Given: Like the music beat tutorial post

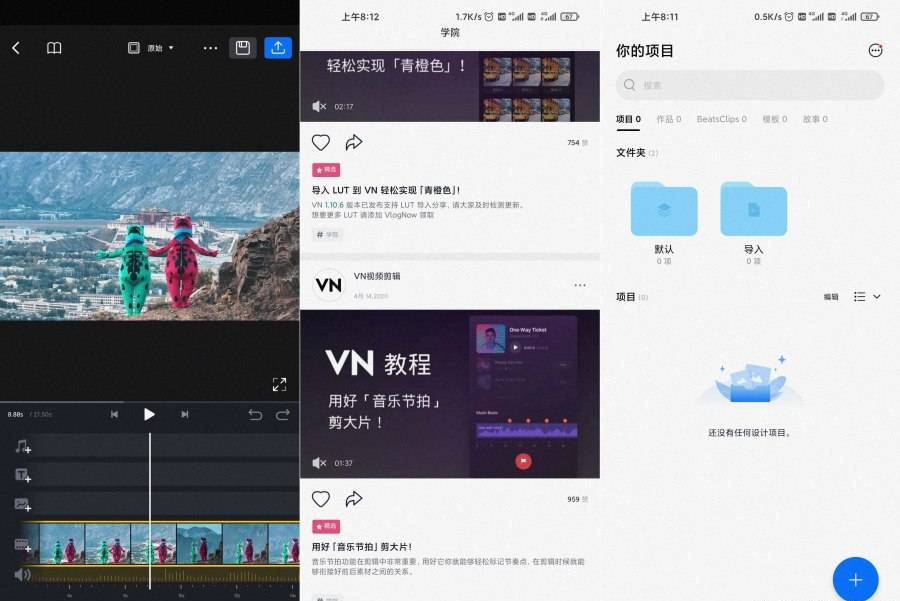Looking at the screenshot, I should click(x=321, y=499).
